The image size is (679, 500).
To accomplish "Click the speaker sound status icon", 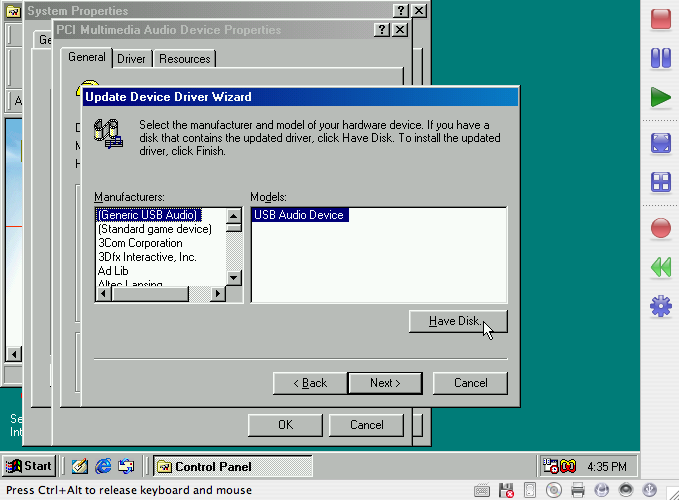I will [x=626, y=490].
